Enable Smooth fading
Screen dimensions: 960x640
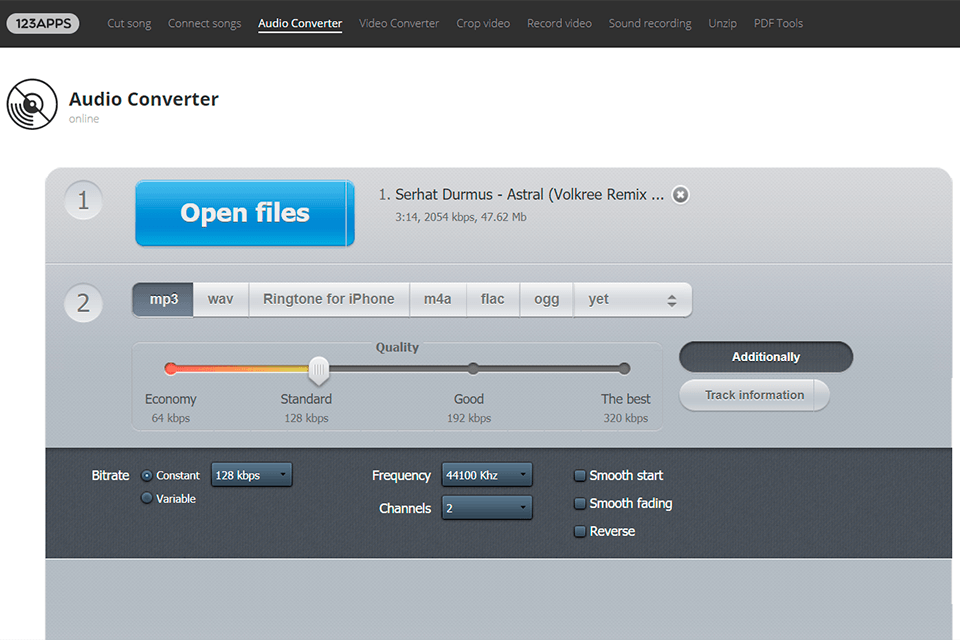[x=580, y=503]
